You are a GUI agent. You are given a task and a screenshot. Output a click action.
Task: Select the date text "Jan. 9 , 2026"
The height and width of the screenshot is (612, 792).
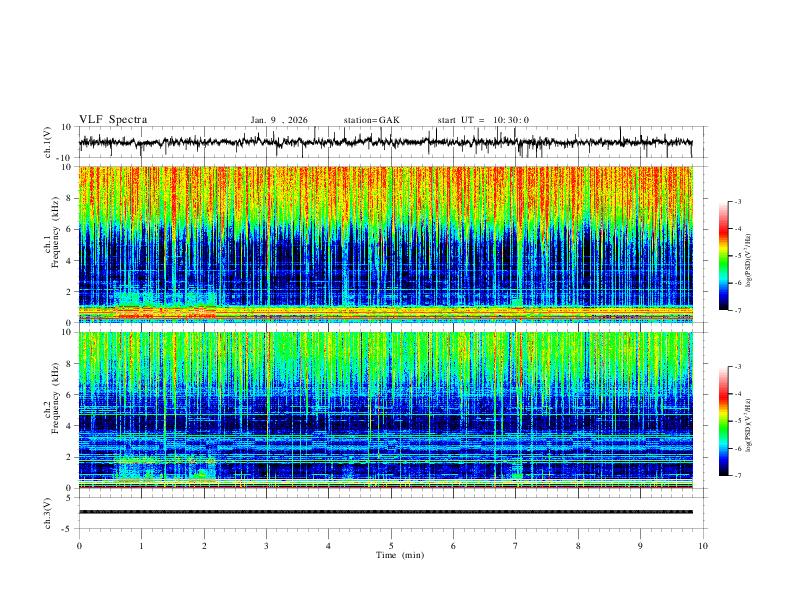pos(279,120)
